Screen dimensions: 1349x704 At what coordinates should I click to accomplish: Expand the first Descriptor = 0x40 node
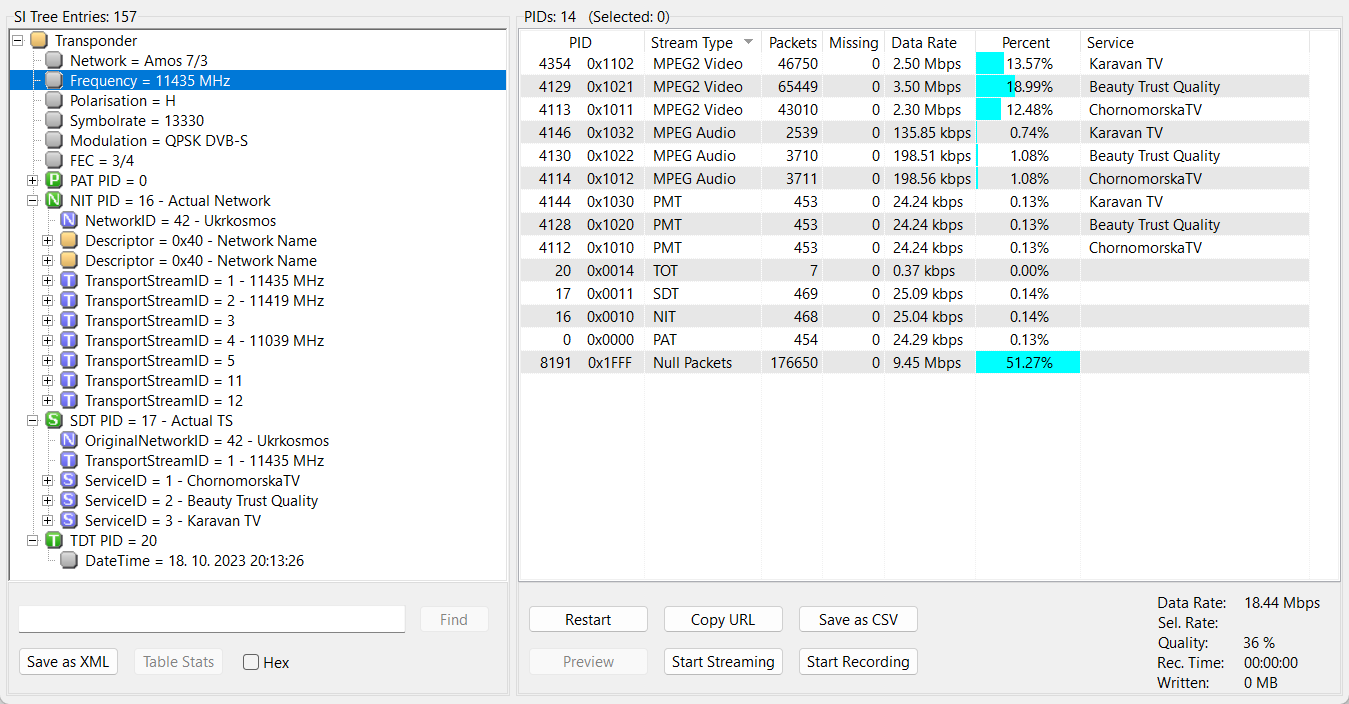[x=48, y=241]
